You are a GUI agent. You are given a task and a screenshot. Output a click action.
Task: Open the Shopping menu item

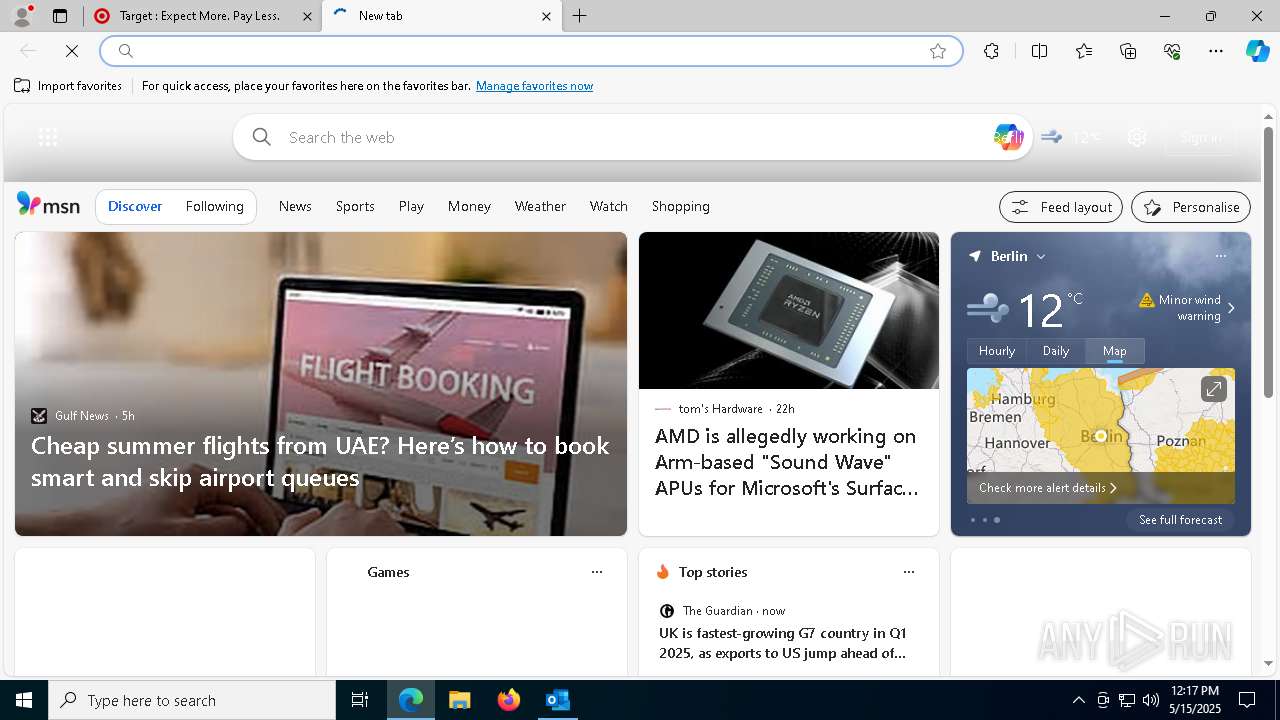click(x=681, y=206)
